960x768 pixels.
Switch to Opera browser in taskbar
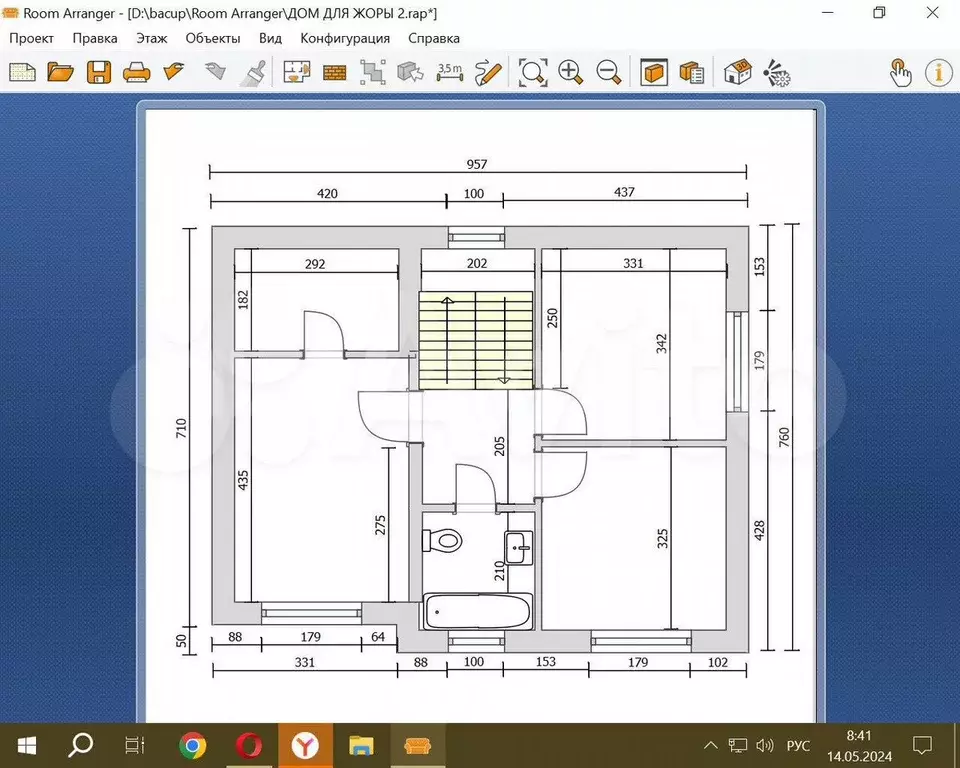(249, 745)
